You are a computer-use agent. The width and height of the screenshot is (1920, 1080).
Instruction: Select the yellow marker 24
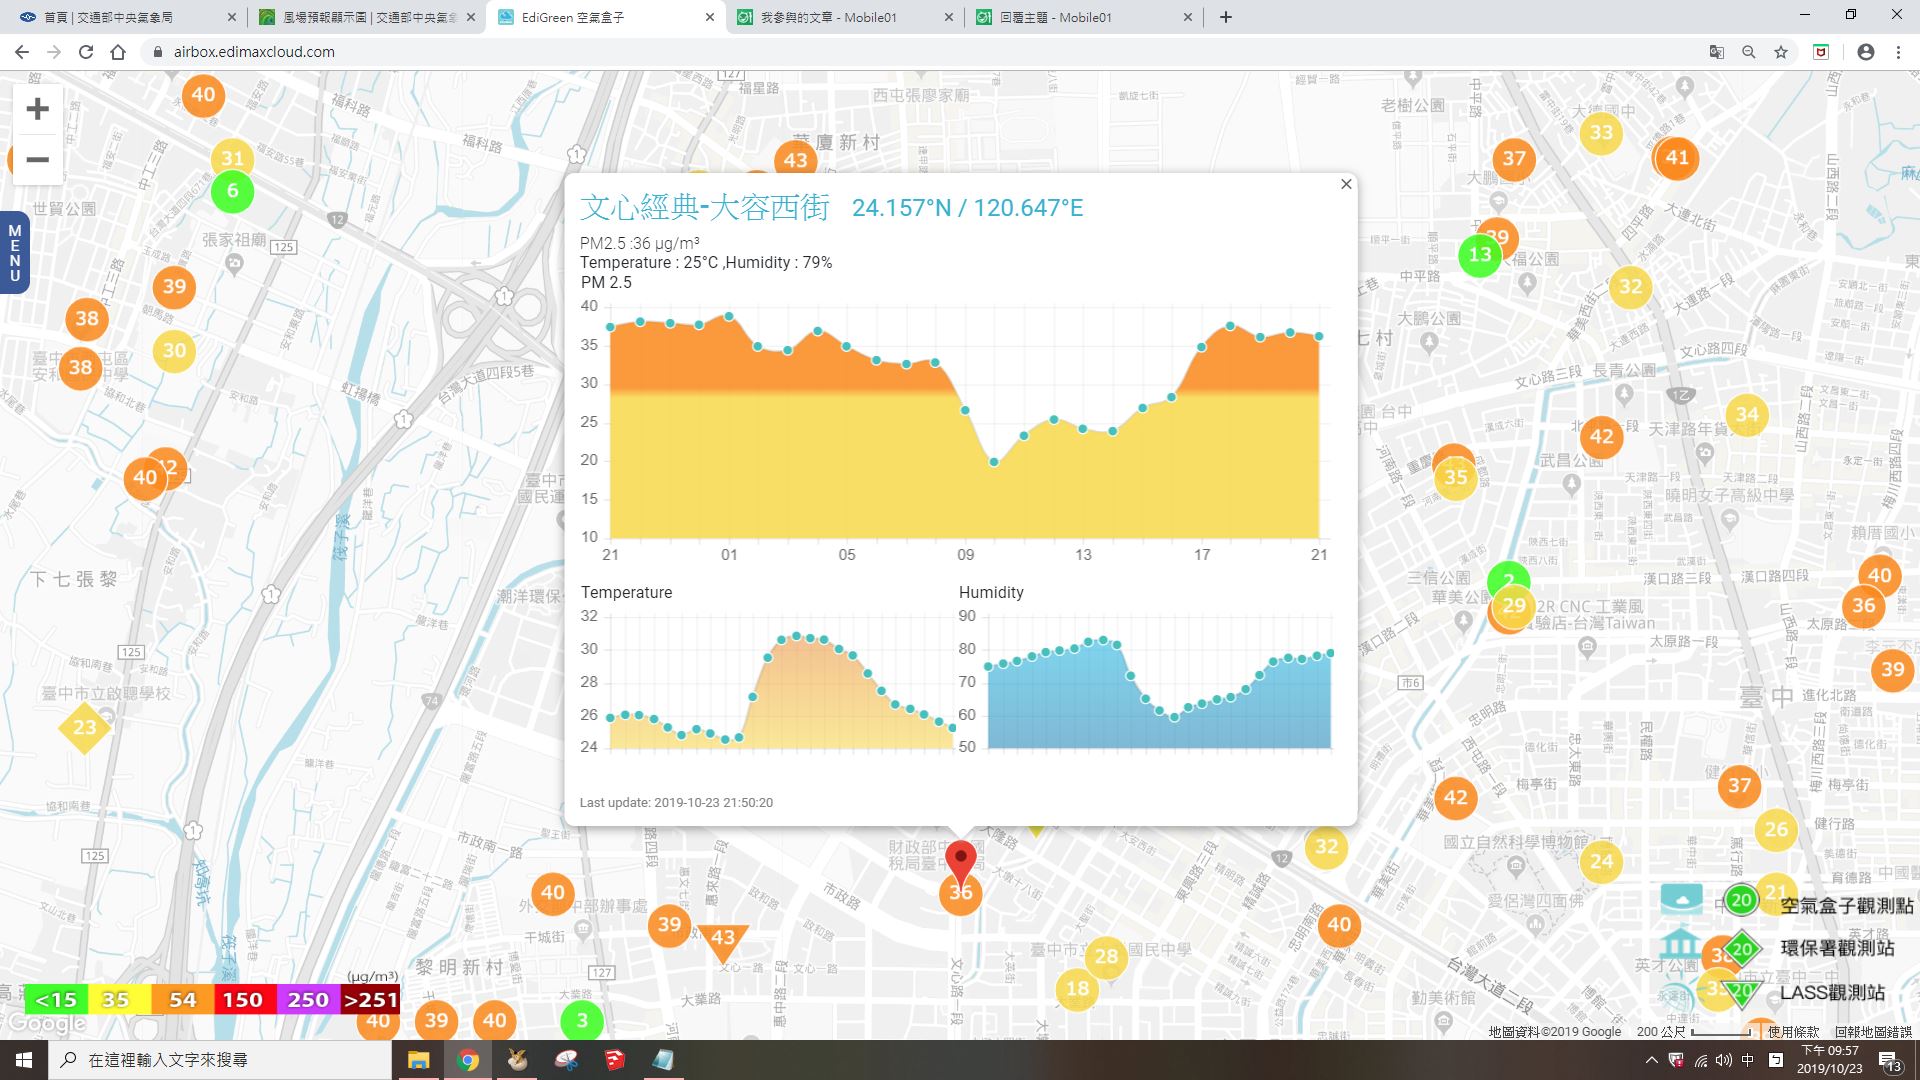click(1601, 861)
